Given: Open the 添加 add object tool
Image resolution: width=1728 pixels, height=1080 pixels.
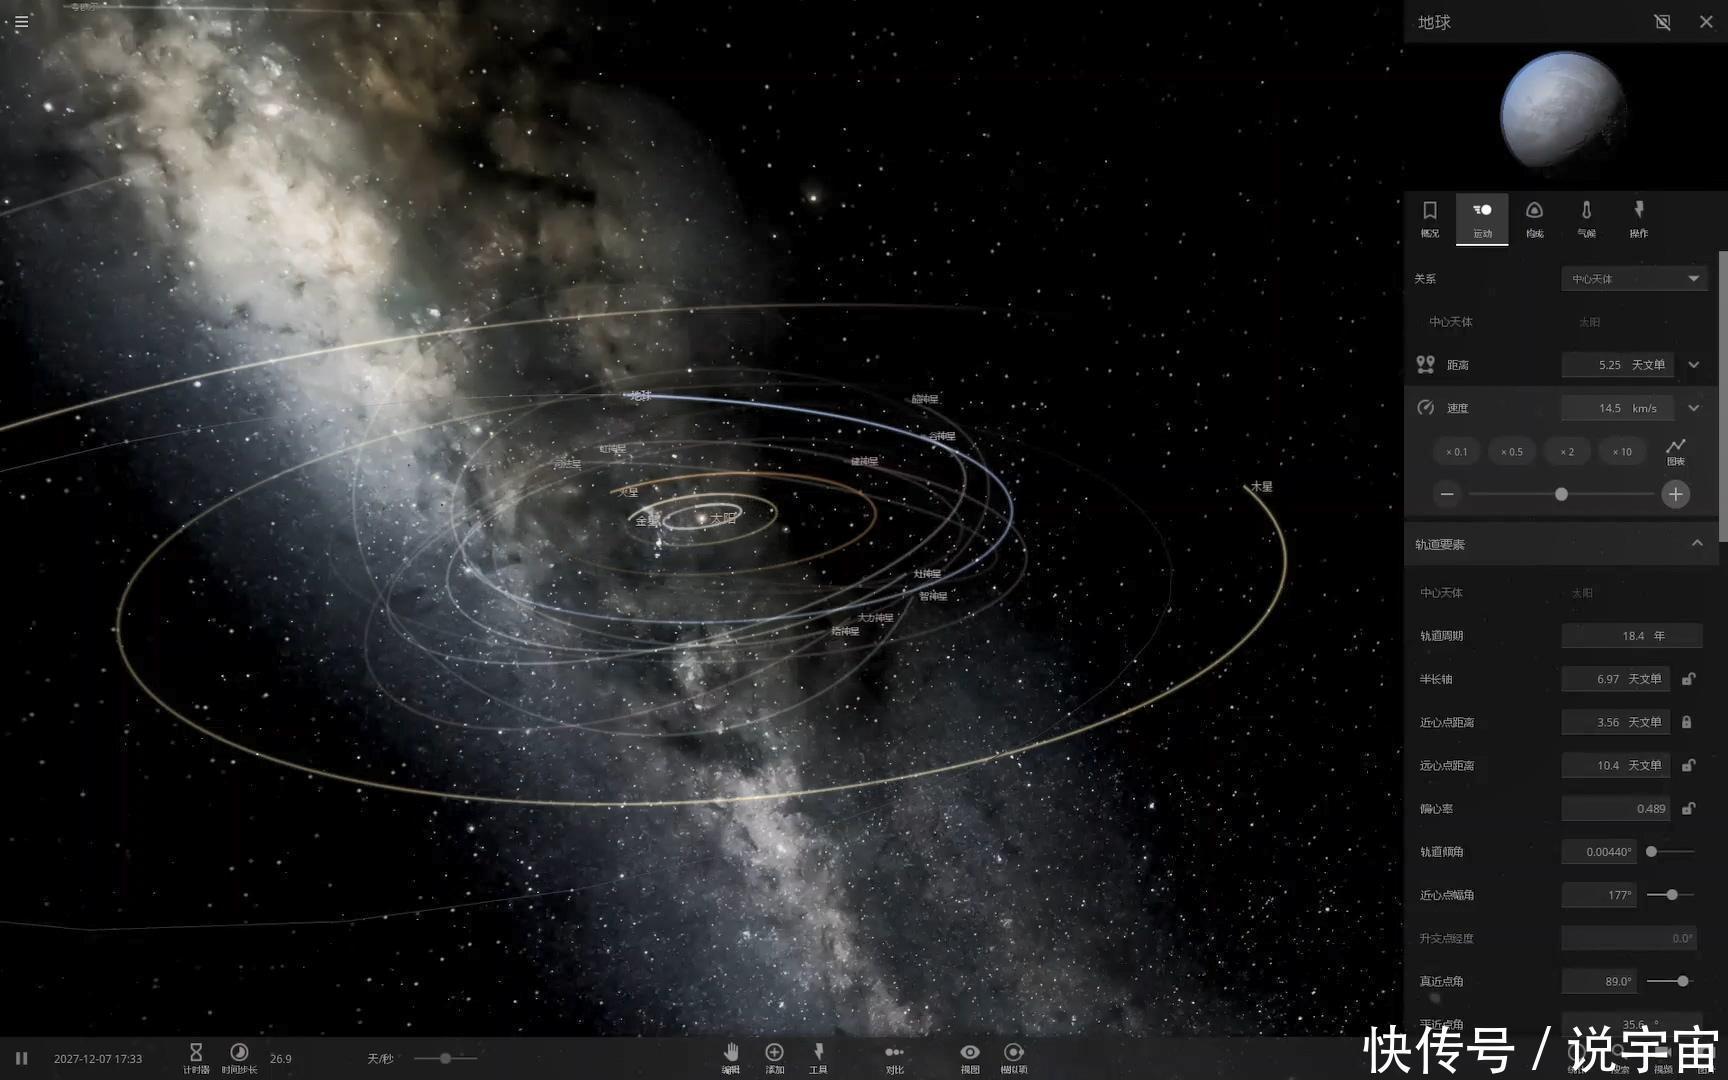Looking at the screenshot, I should pos(774,1053).
